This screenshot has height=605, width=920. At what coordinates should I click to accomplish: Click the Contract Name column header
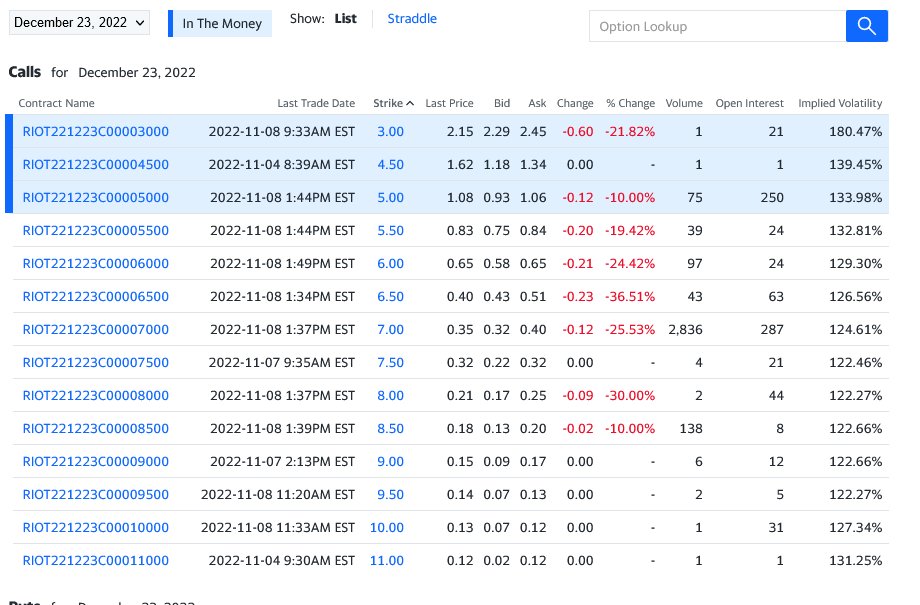[56, 103]
